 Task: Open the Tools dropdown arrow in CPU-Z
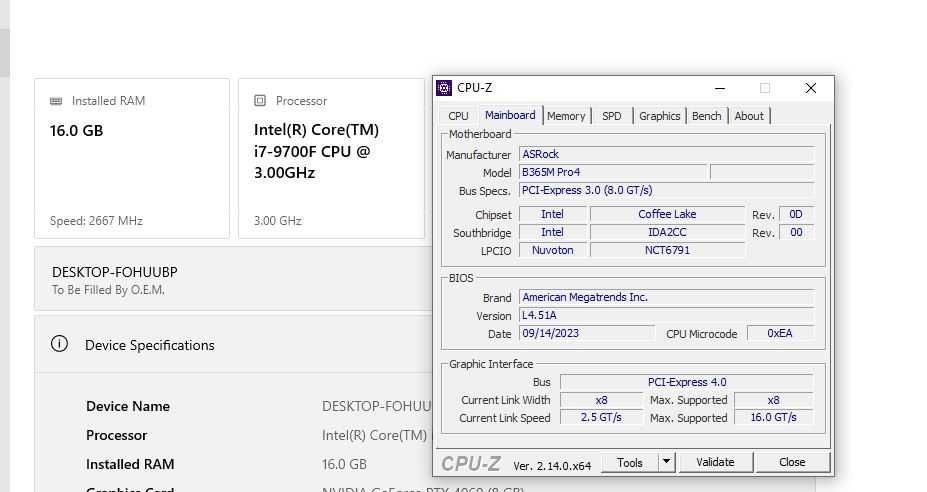point(666,462)
